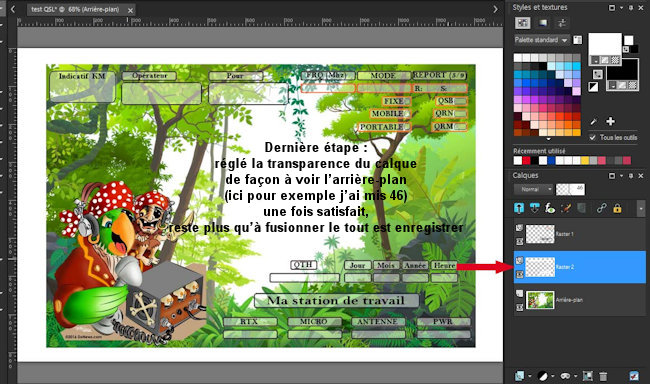Viewport: 650px width, 384px height.
Task: Click the small white foreground color box
Action: point(628,40)
